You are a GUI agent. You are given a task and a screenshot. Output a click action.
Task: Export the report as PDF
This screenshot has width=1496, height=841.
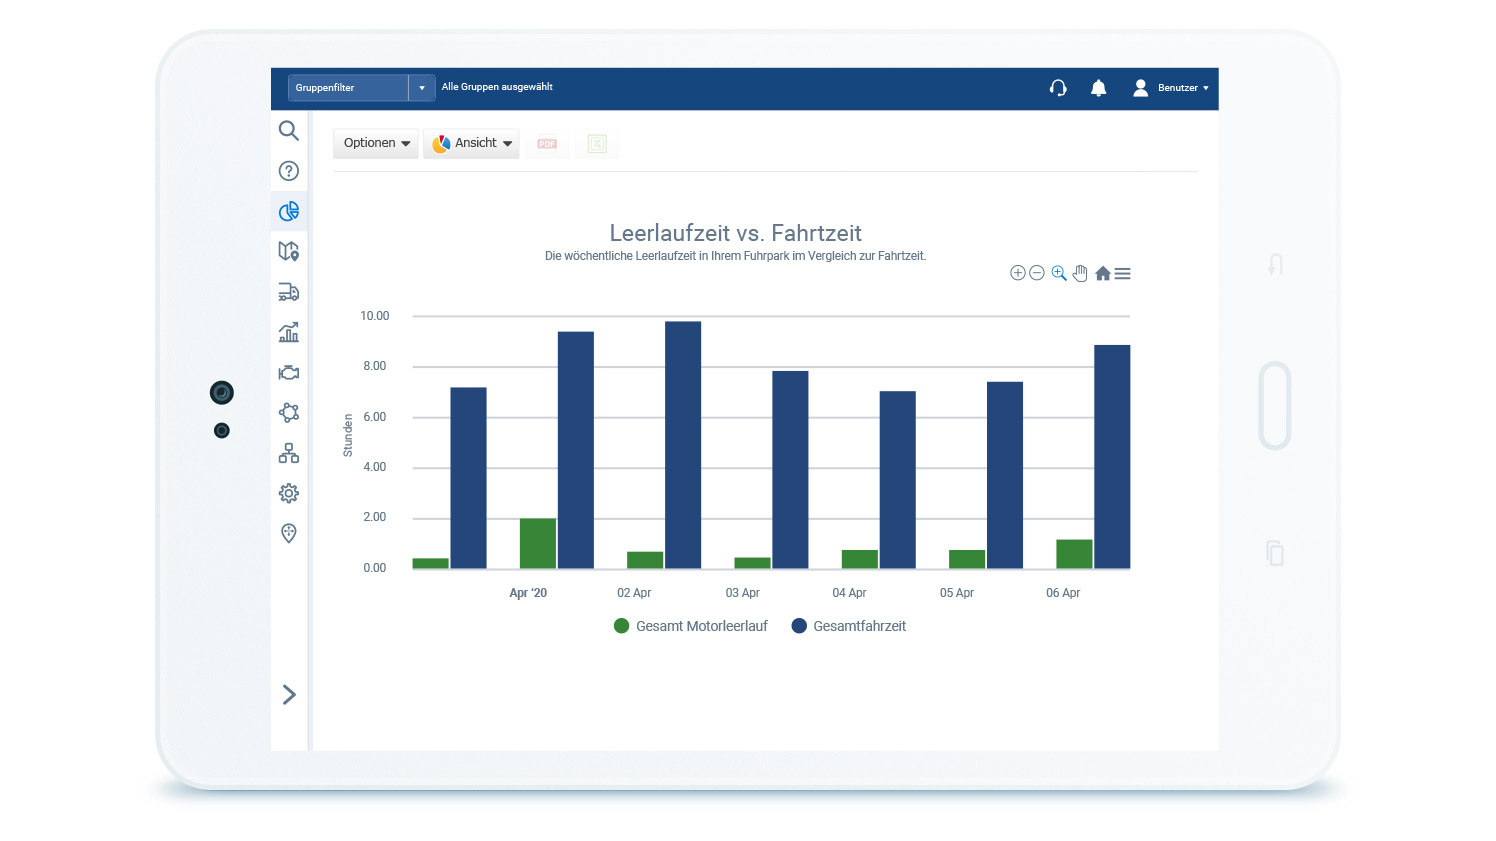point(547,144)
